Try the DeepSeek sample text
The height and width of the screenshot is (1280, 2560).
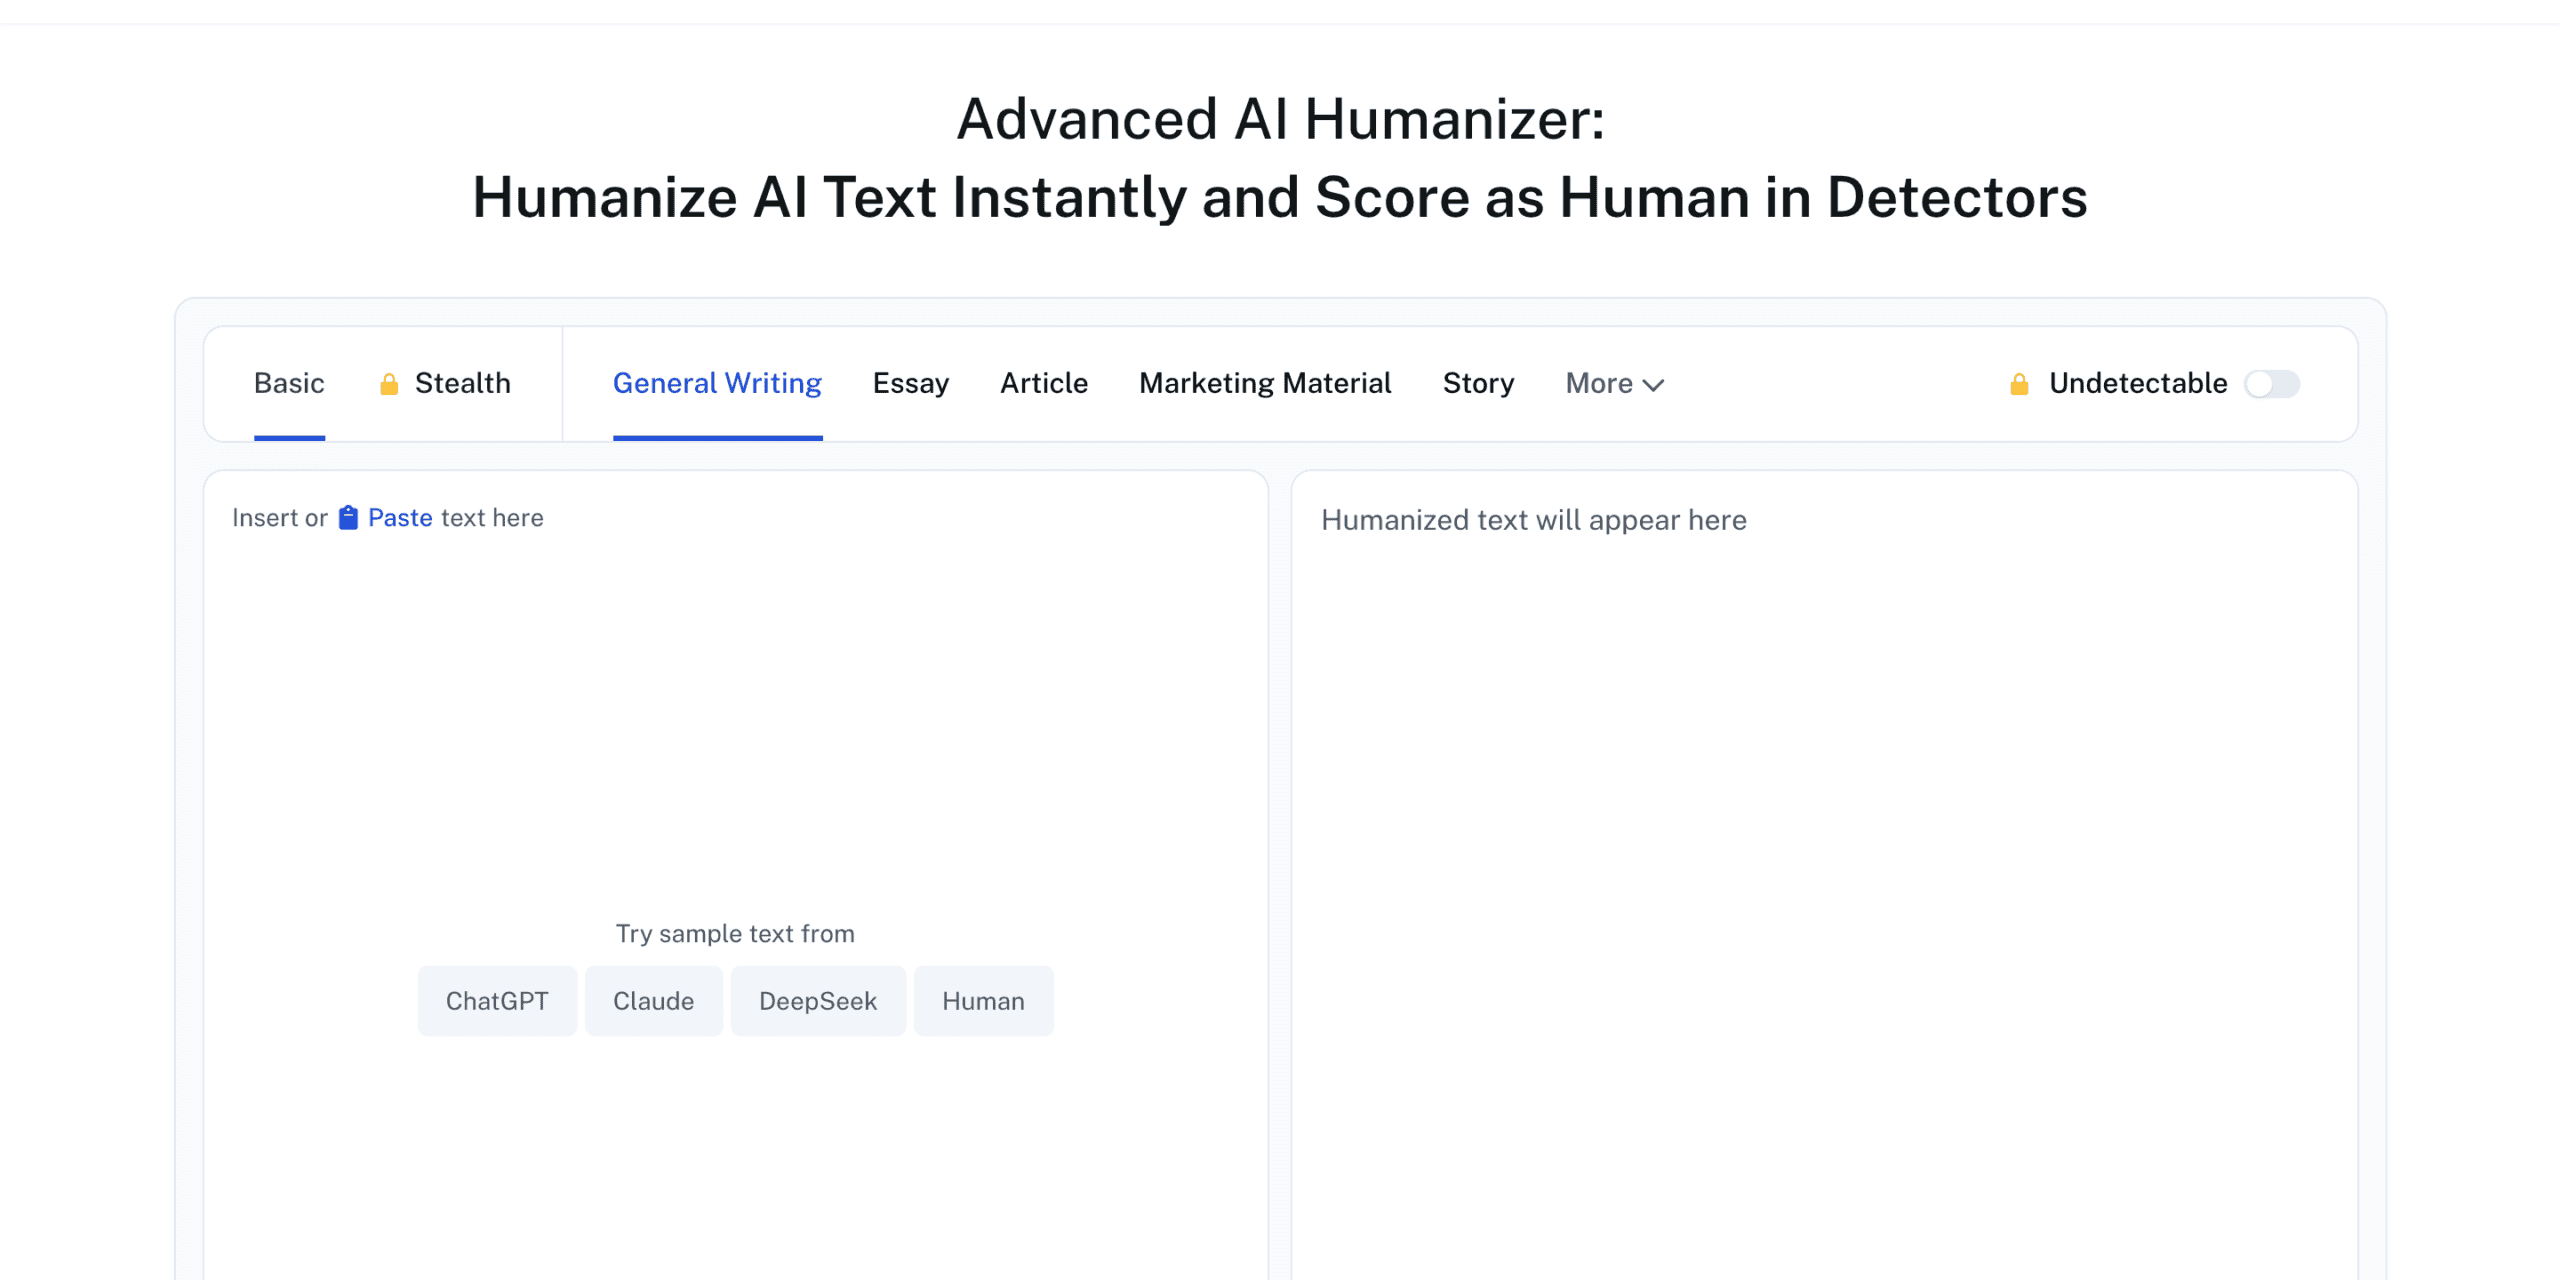point(818,1000)
